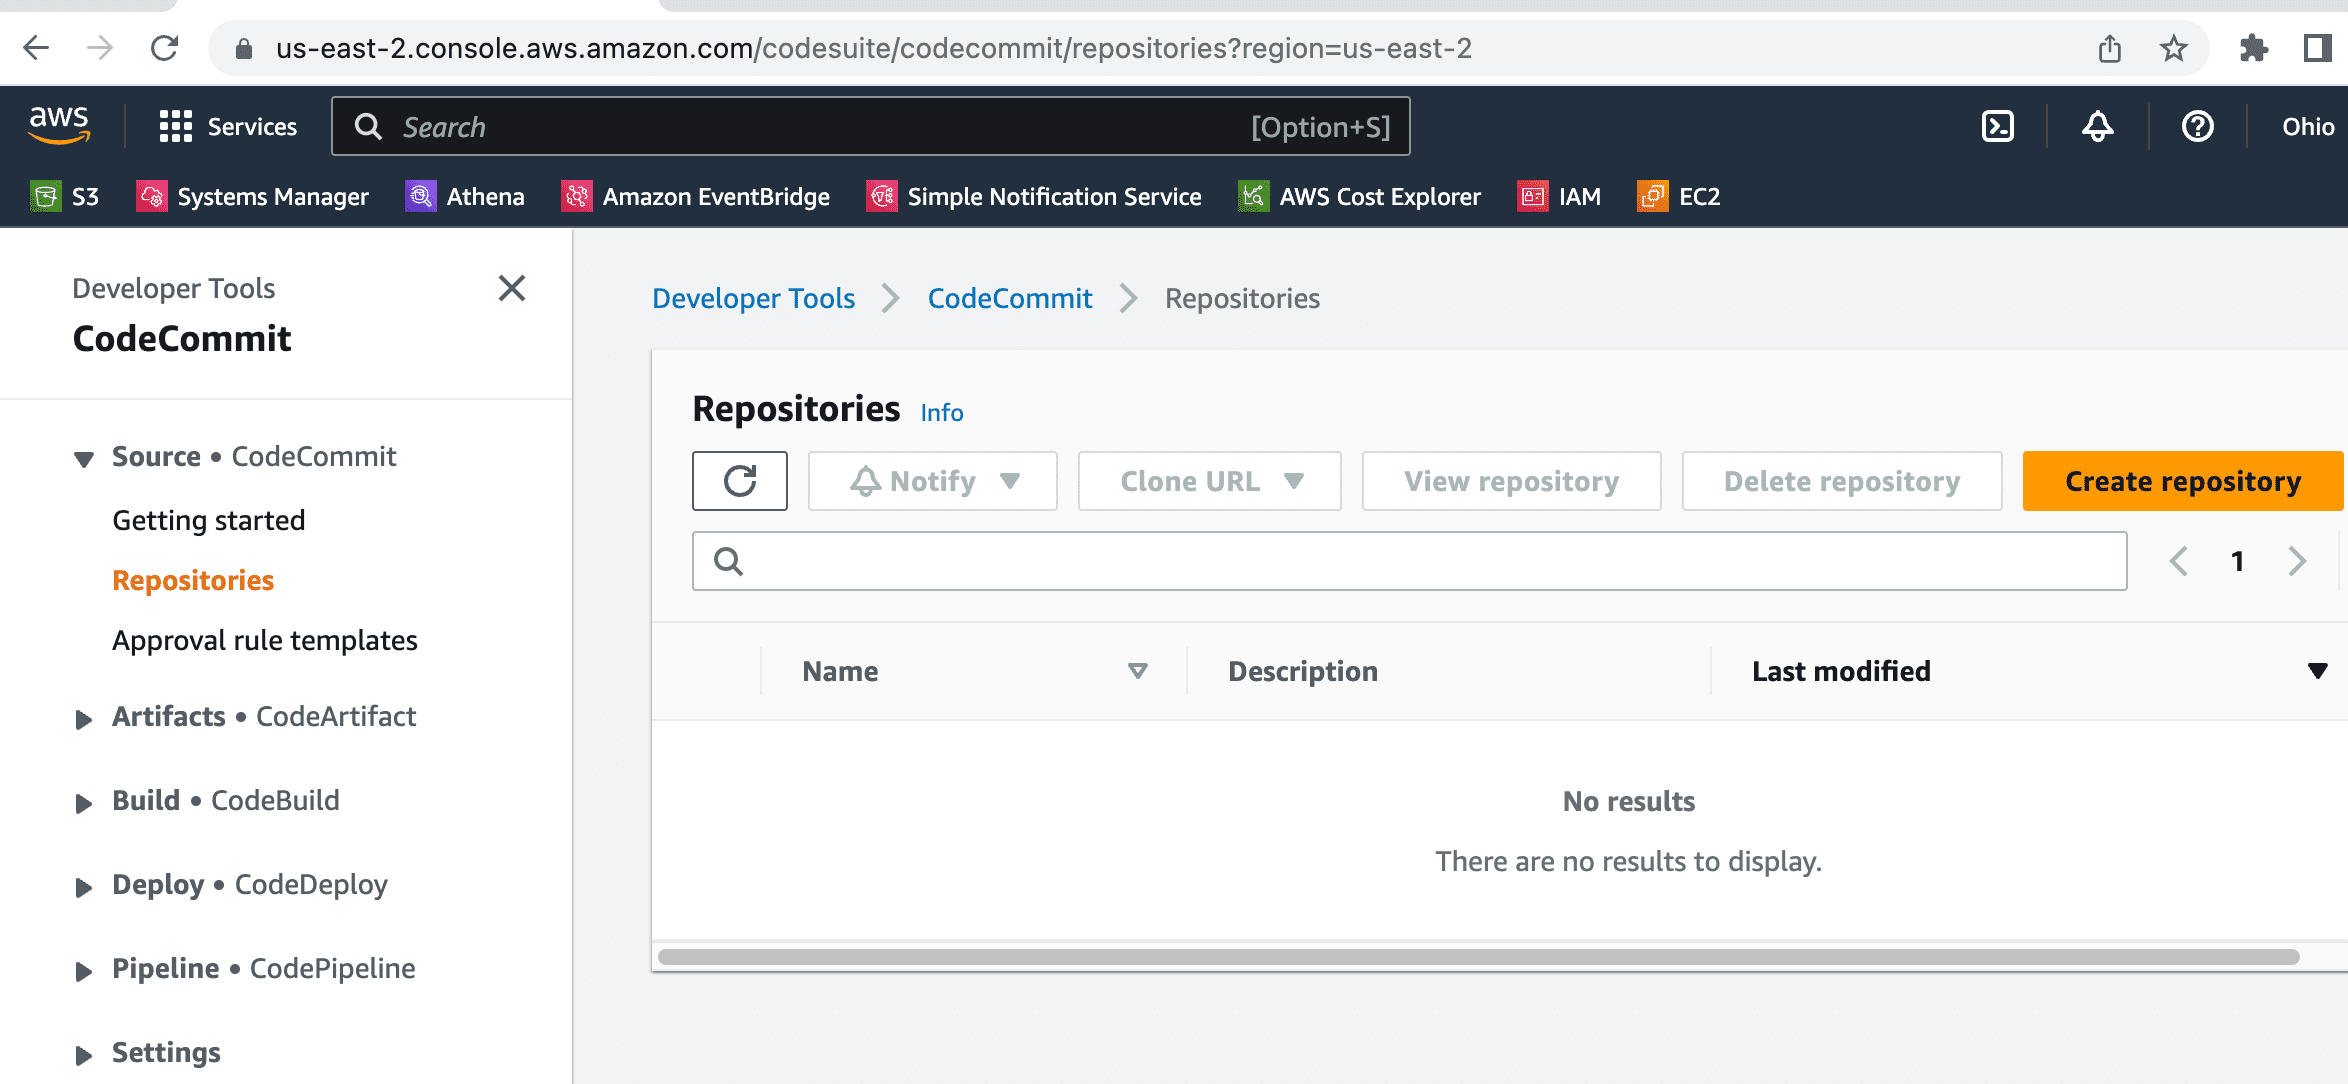This screenshot has width=2348, height=1084.
Task: Open the Repositories Info link
Action: point(941,412)
